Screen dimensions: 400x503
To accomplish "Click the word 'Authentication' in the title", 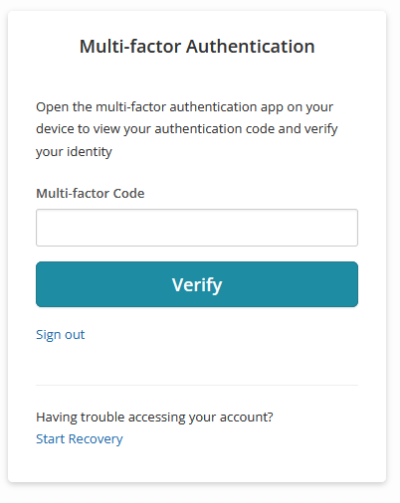I will 250,46.
